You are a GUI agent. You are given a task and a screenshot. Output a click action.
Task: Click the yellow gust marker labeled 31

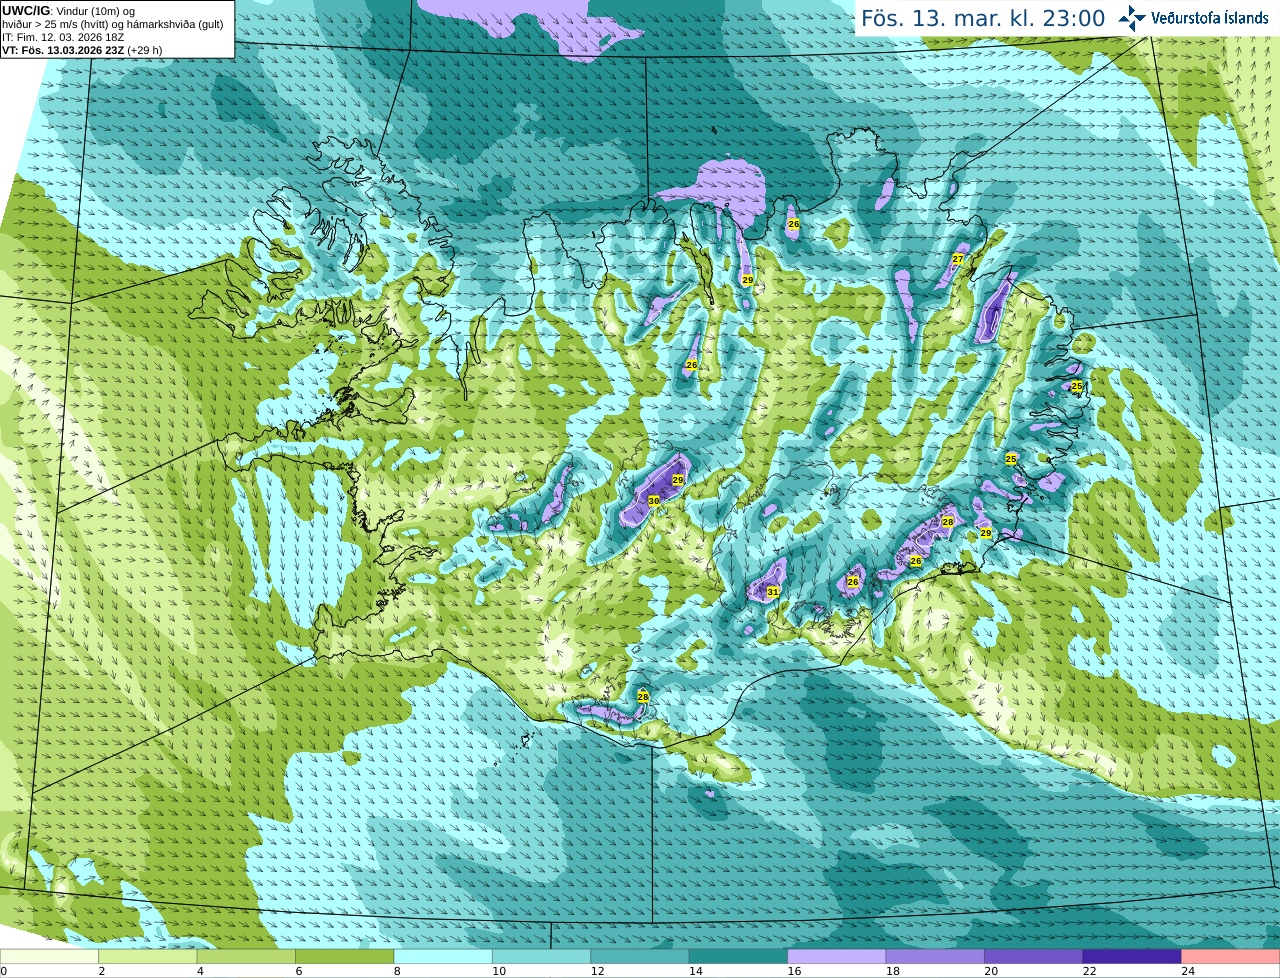(772, 592)
